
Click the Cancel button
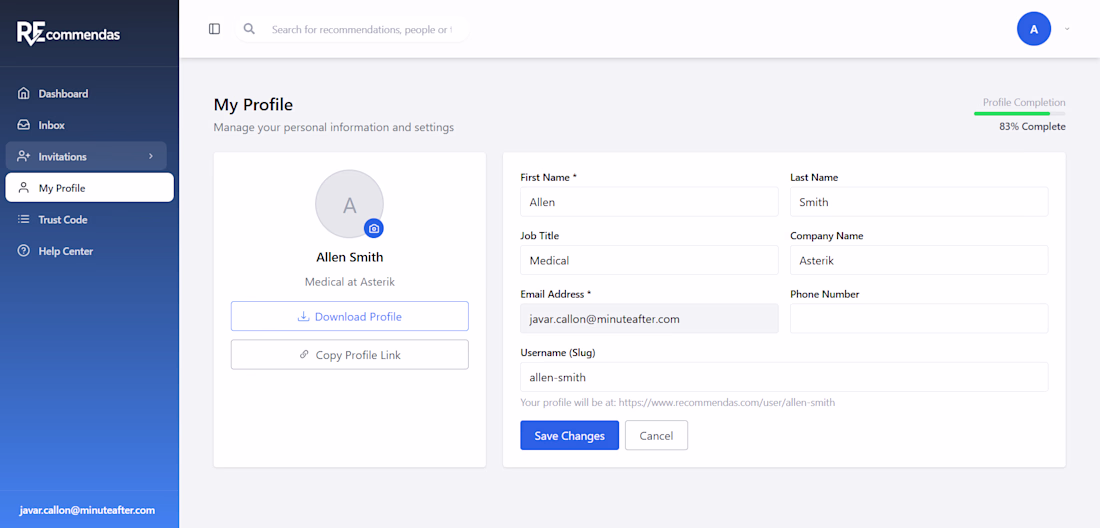[656, 435]
